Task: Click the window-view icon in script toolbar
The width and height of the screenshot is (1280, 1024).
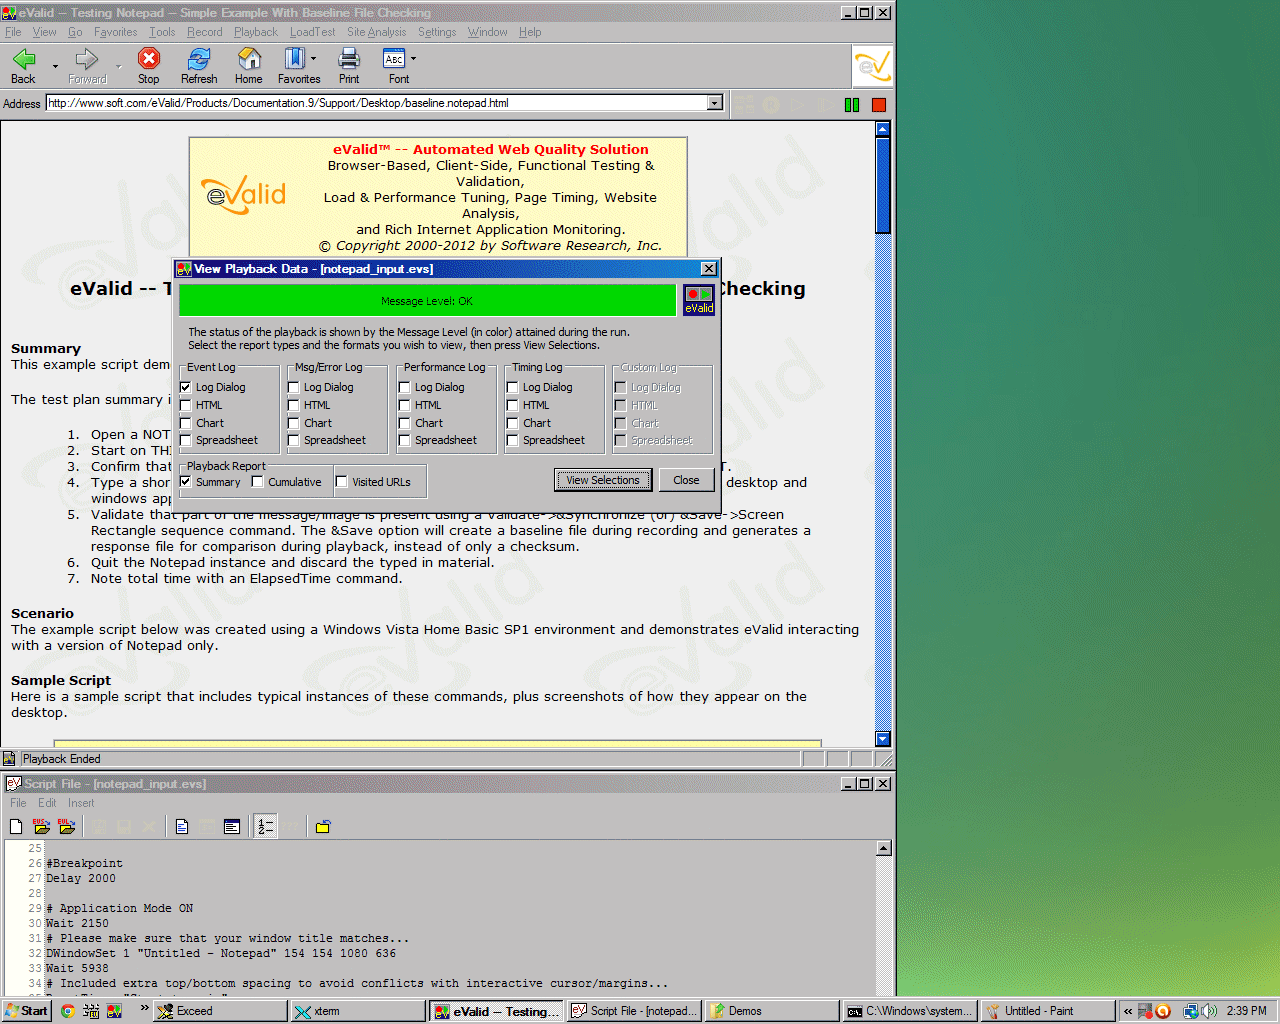Action: pyautogui.click(x=232, y=826)
